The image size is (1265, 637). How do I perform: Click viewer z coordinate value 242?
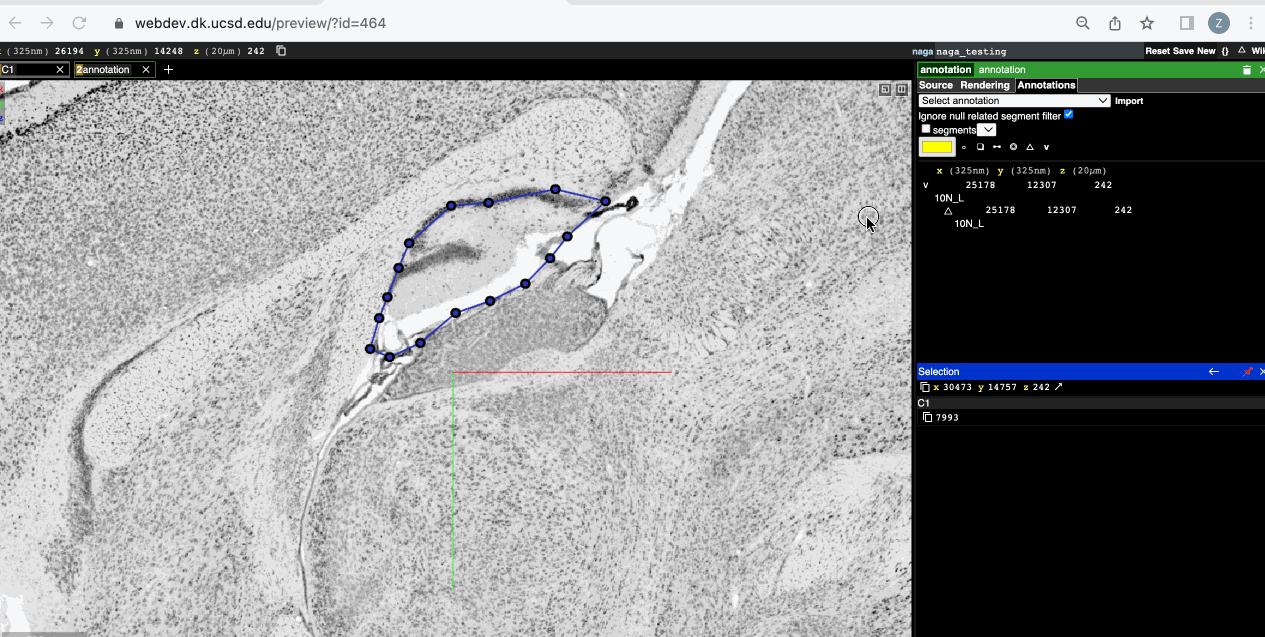click(256, 51)
